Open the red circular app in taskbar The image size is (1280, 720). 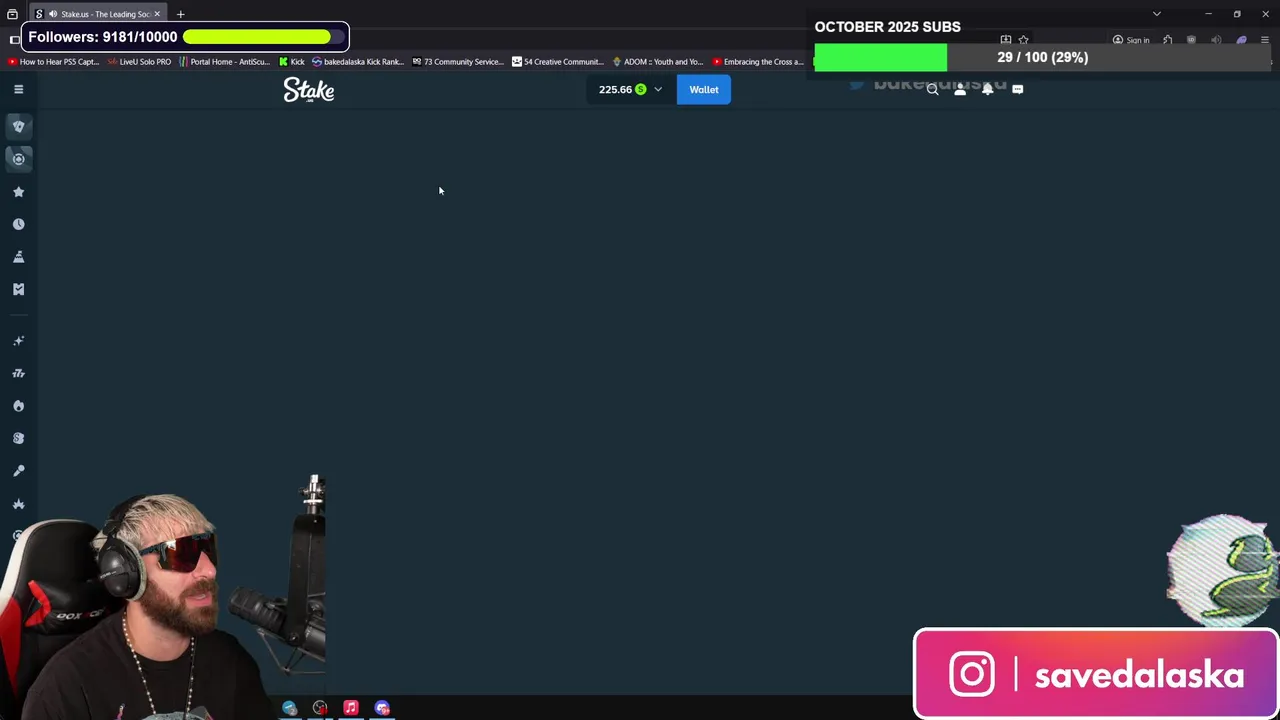320,708
